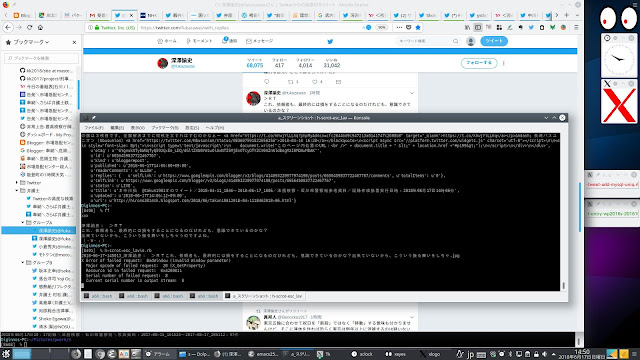Open Firefox home page icon
The width and height of the screenshot is (640, 360).
40,27
